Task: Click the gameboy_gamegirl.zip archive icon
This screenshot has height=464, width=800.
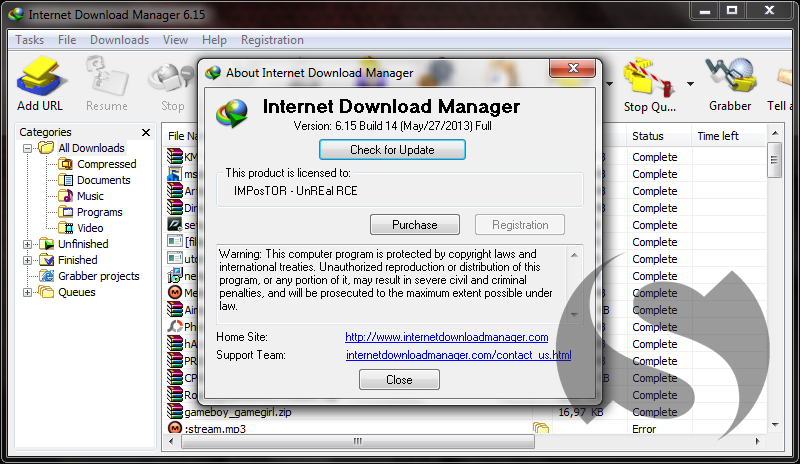Action: (x=175, y=411)
